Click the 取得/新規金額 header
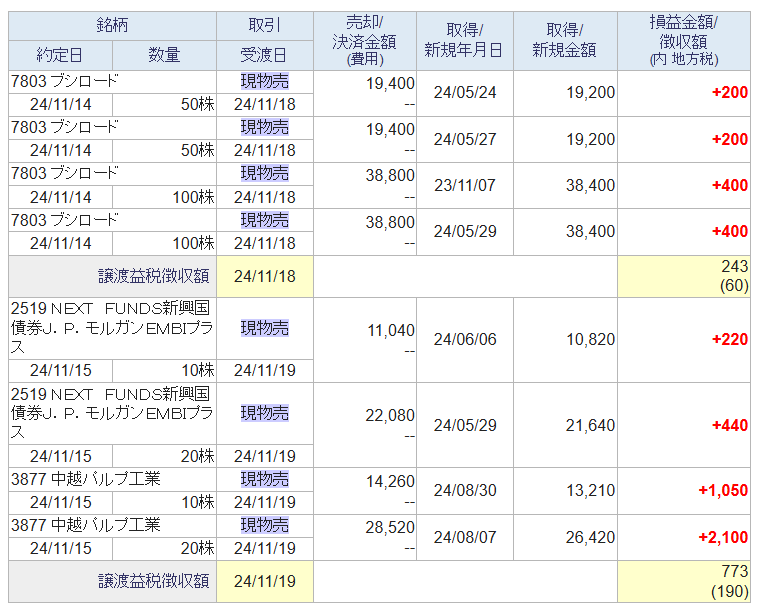This screenshot has height=612, width=761. pos(565,40)
